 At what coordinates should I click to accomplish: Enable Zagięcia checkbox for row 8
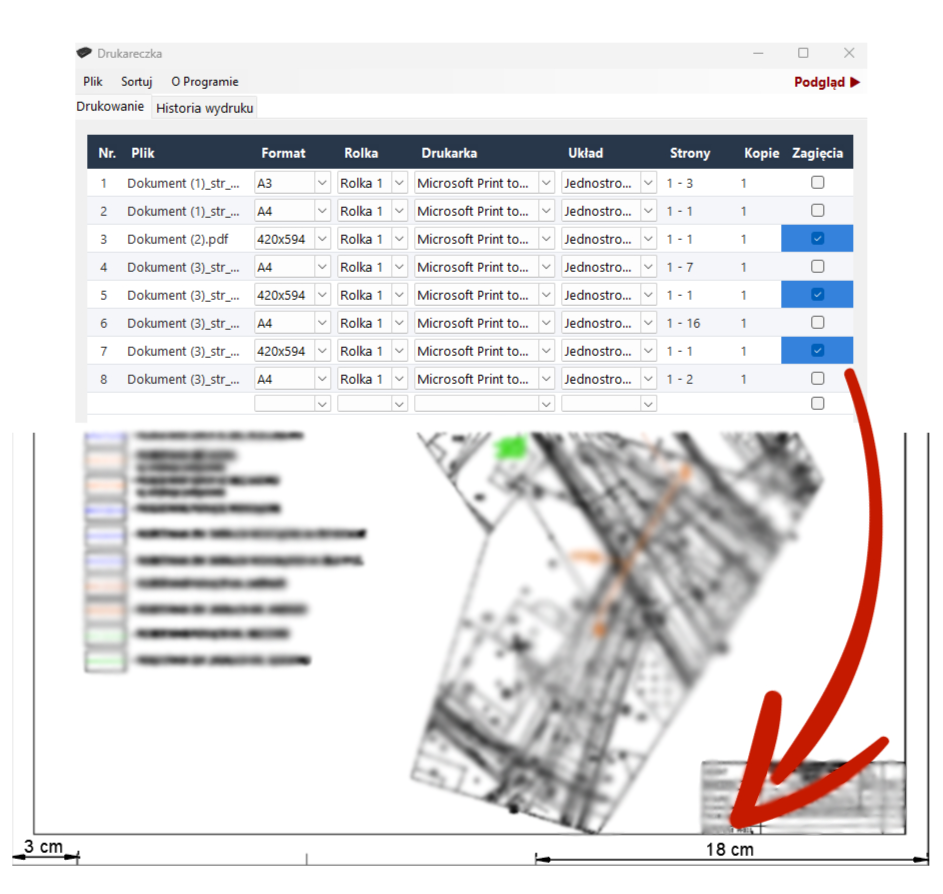[817, 379]
